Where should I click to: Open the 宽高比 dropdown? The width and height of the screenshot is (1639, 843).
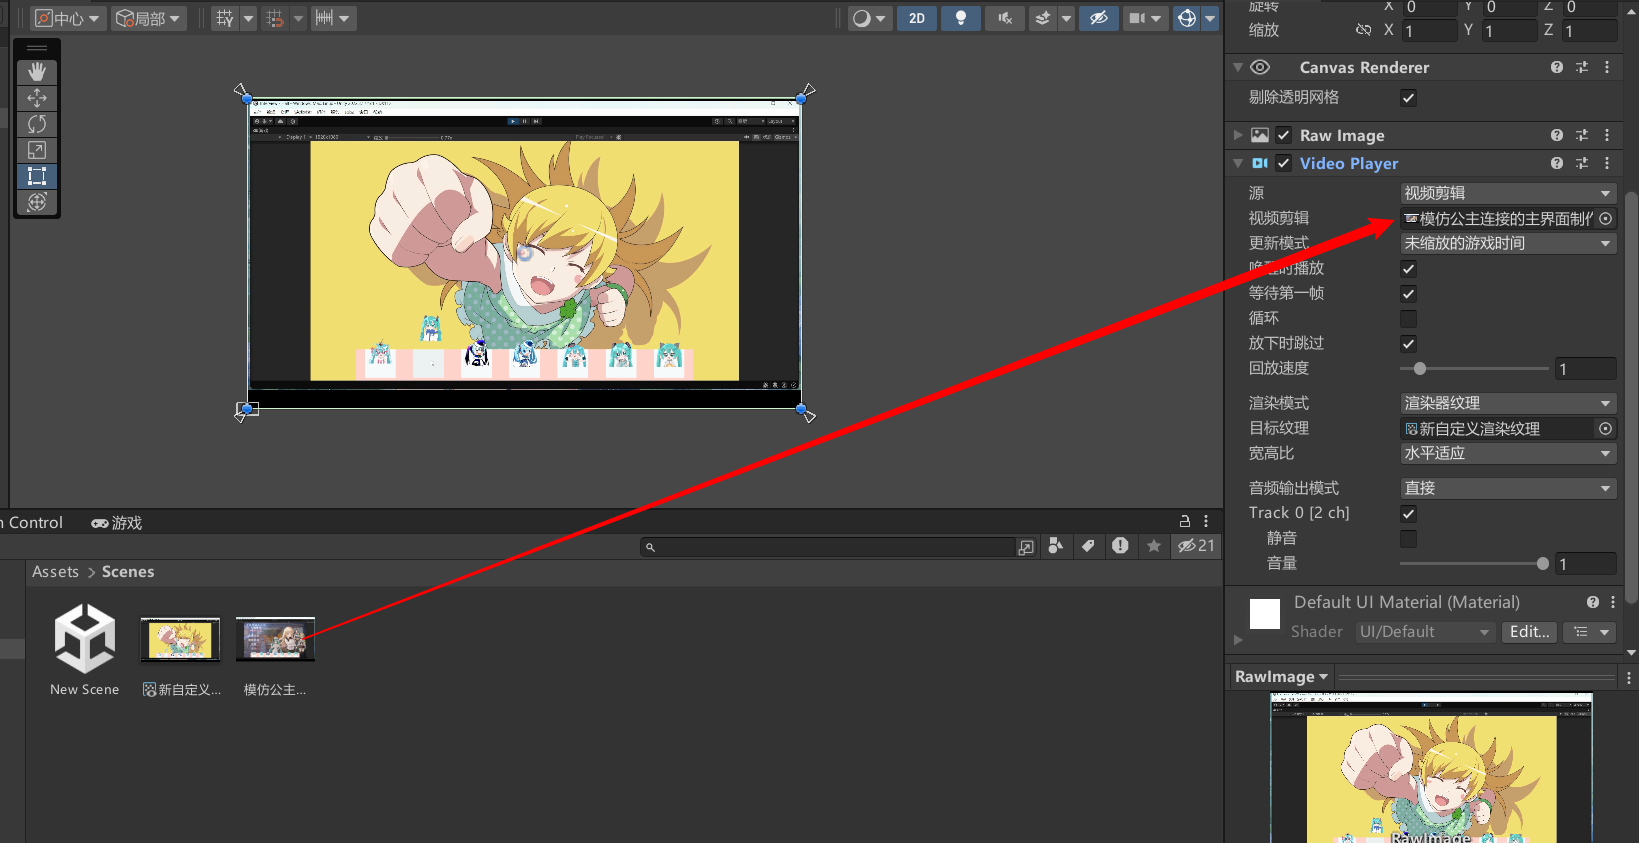[x=1508, y=453]
